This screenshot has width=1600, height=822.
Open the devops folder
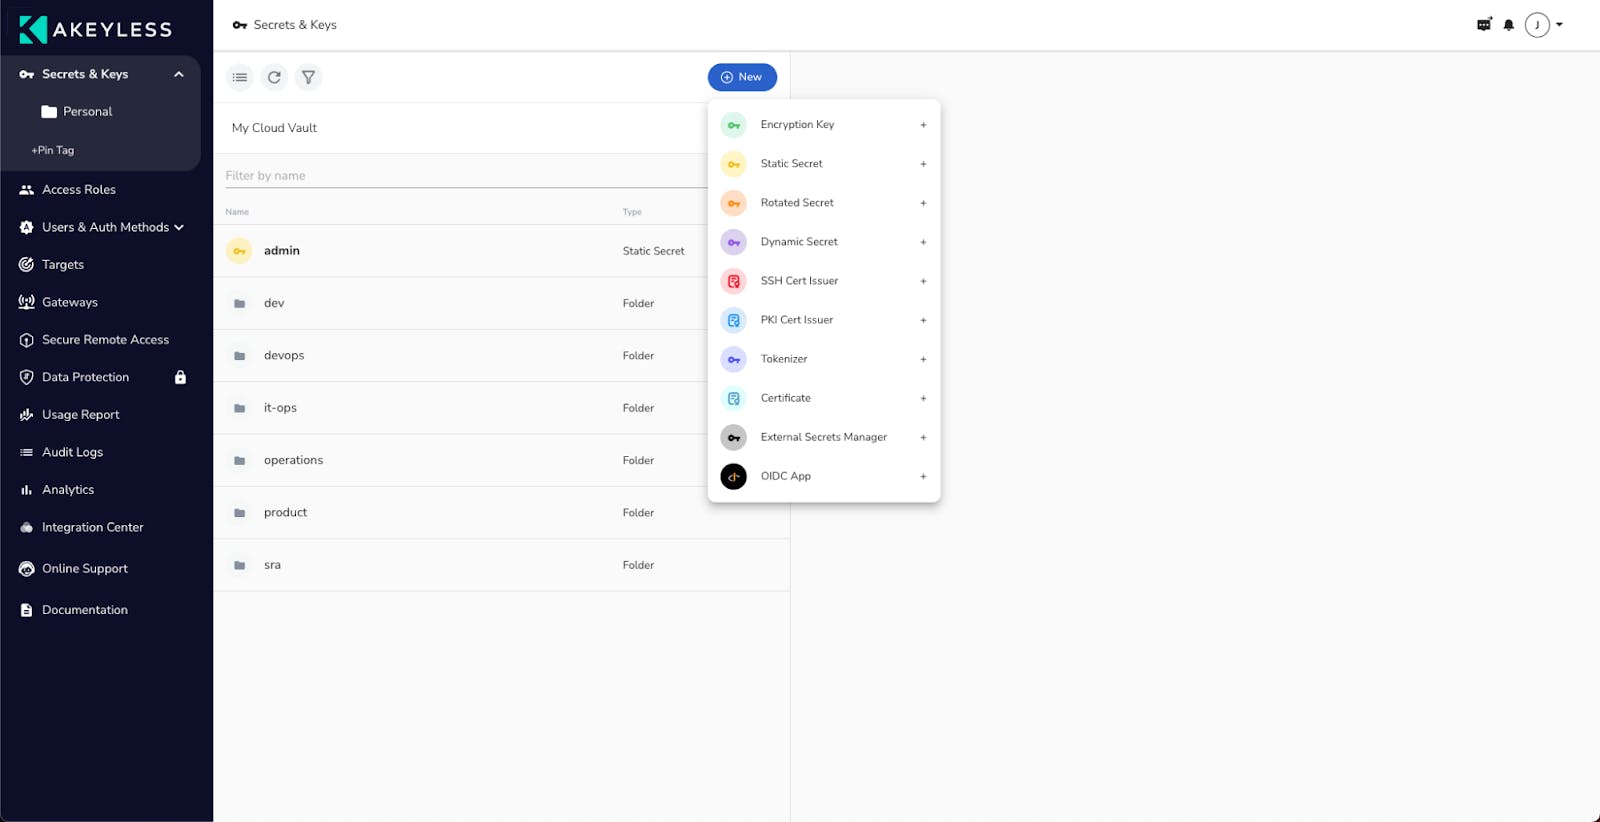284,356
